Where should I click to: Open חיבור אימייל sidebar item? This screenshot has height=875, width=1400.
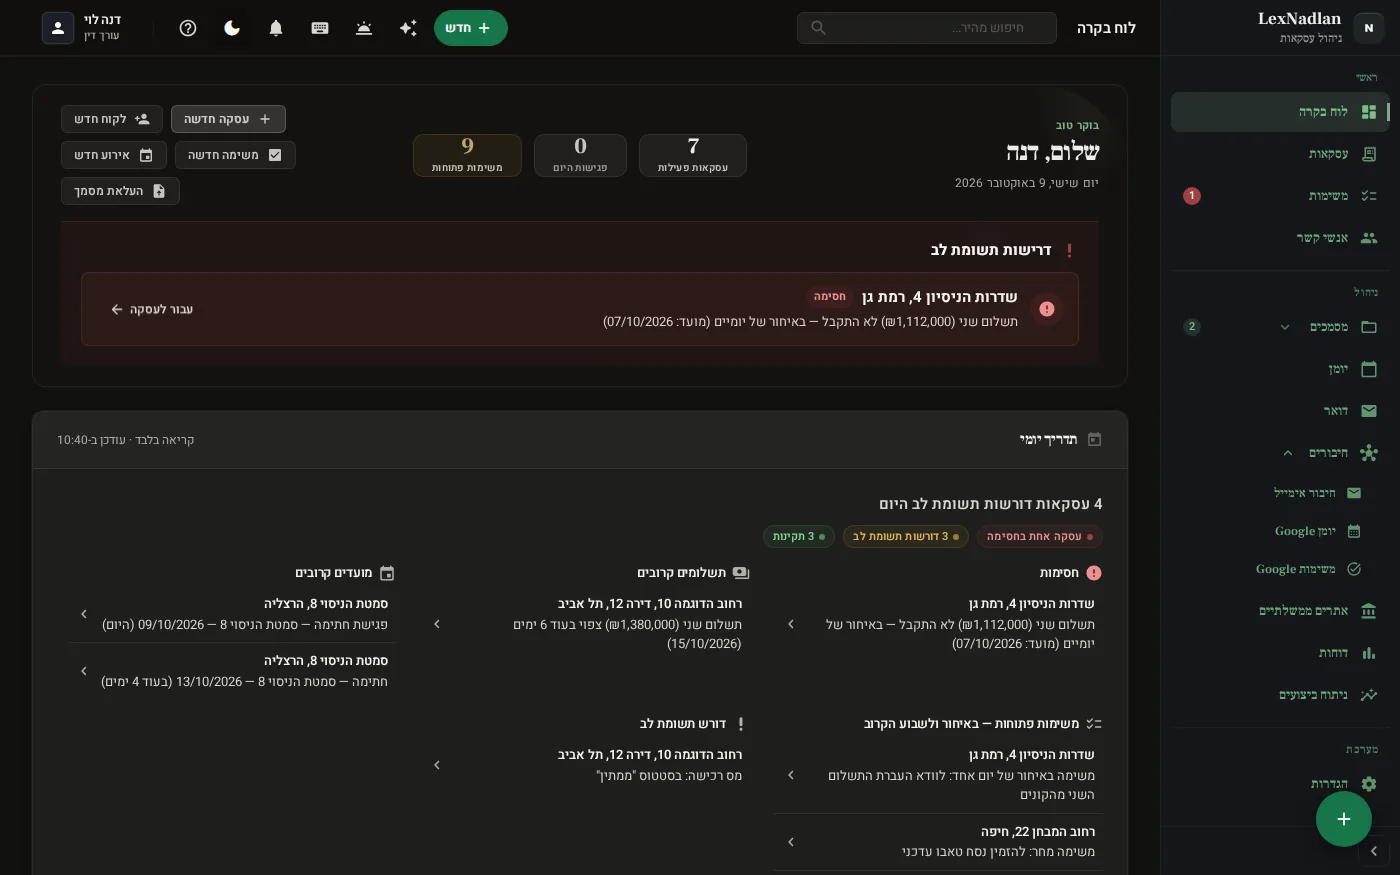point(1280,493)
